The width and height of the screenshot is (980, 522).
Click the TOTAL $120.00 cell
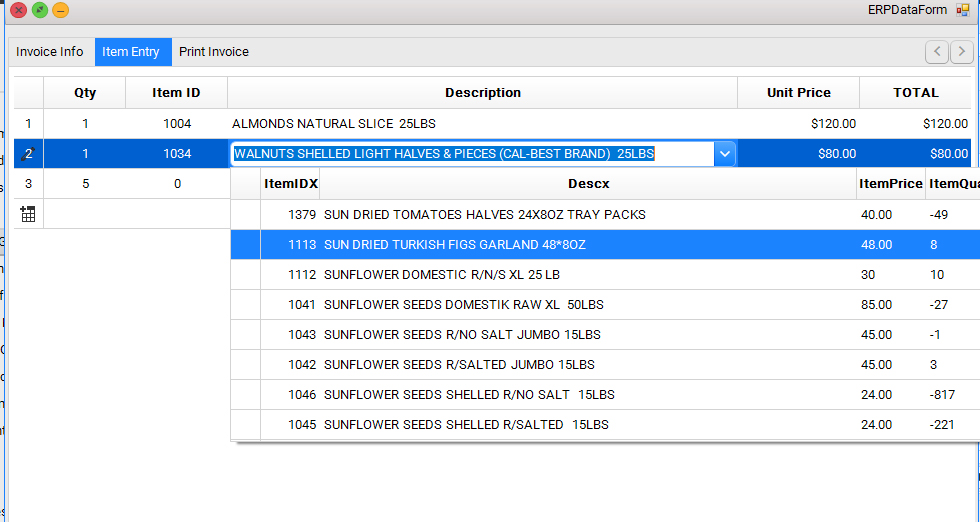(x=916, y=124)
